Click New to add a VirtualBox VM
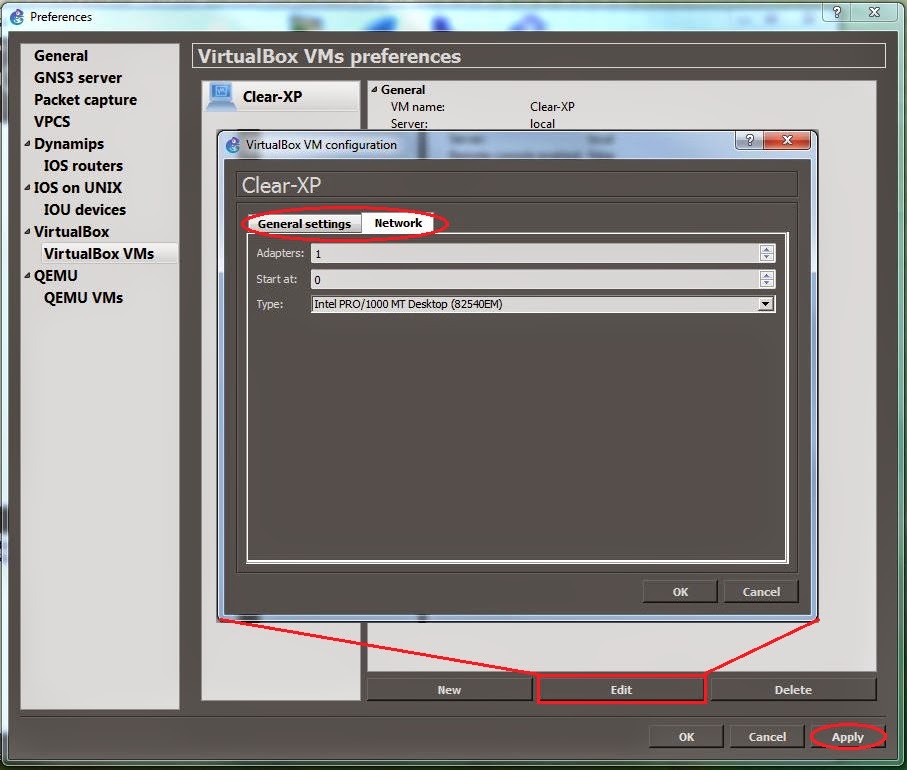This screenshot has height=770, width=907. pyautogui.click(x=449, y=690)
